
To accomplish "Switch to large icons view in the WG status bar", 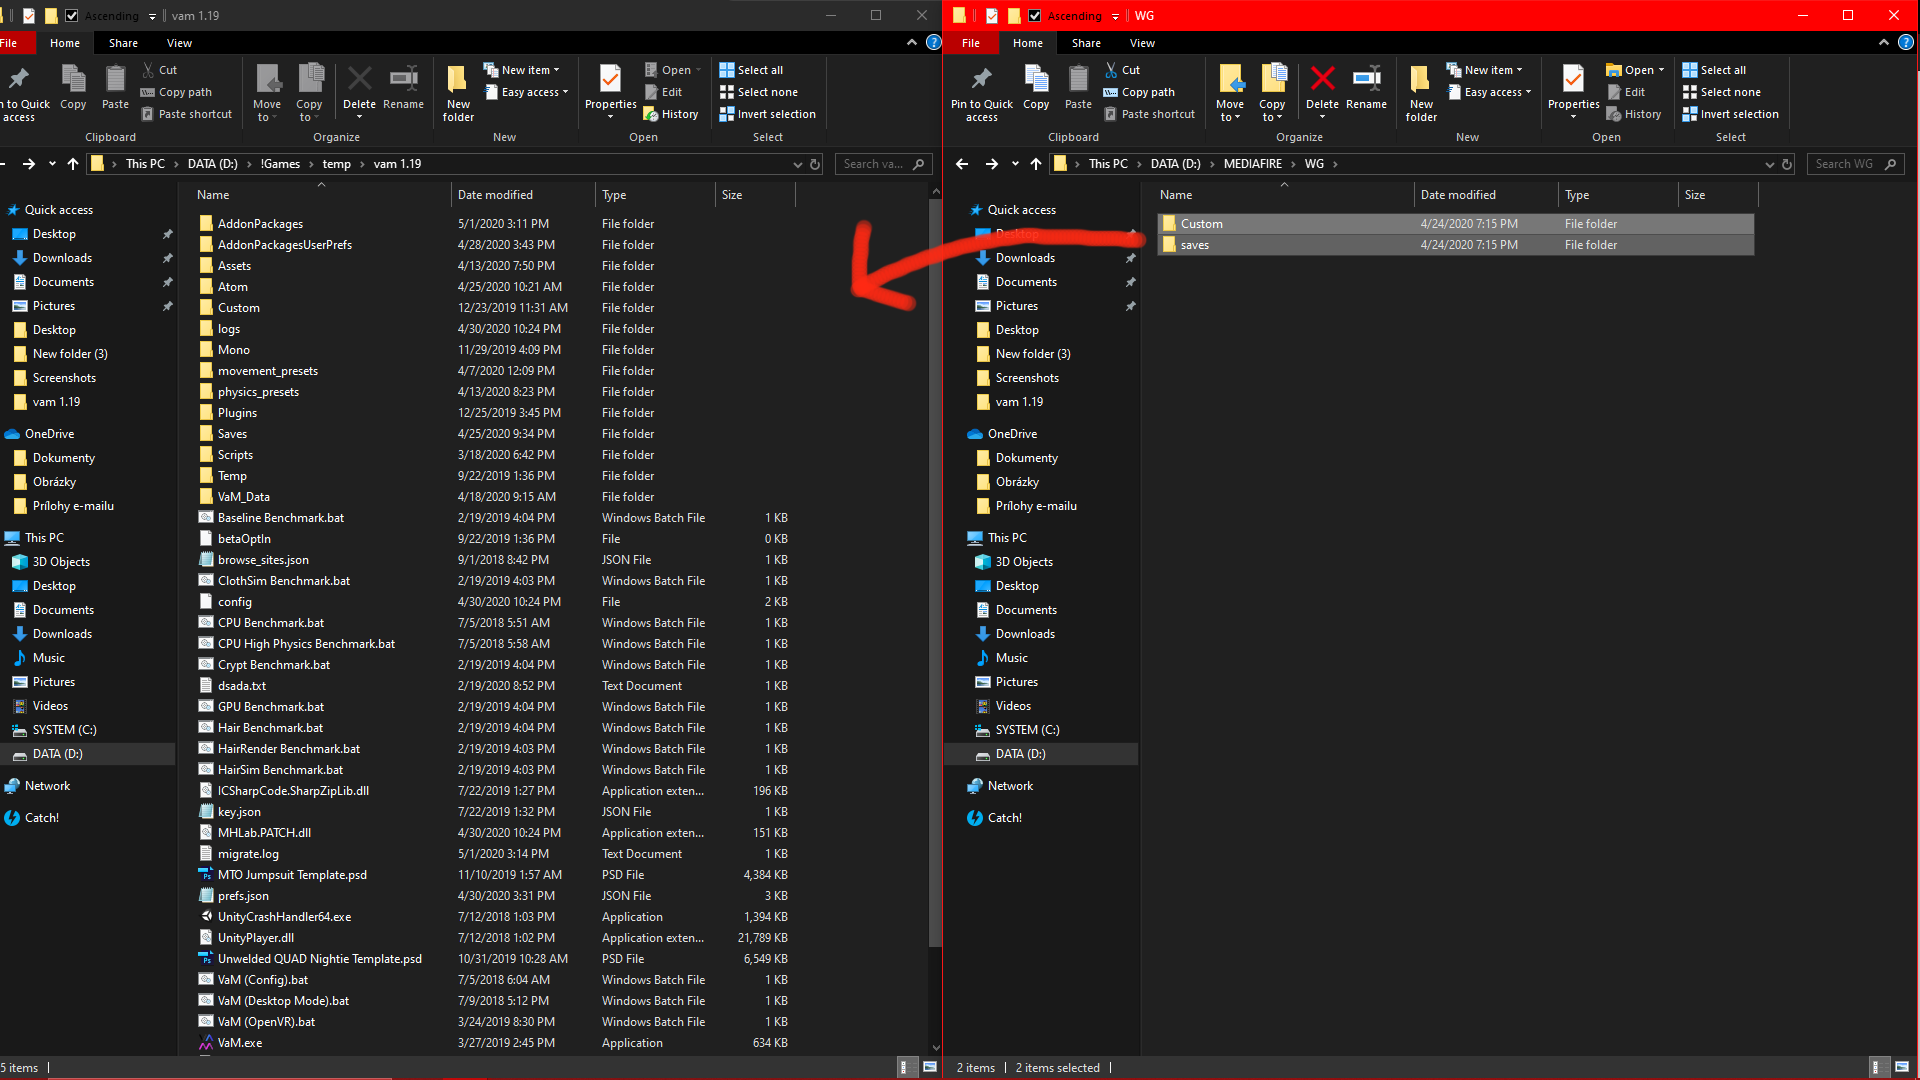I will tap(1901, 1067).
